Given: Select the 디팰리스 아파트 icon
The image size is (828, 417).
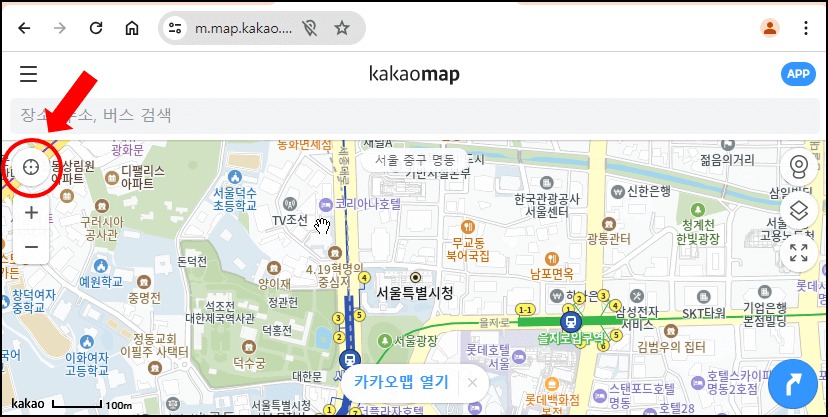Looking at the screenshot, I should (112, 178).
